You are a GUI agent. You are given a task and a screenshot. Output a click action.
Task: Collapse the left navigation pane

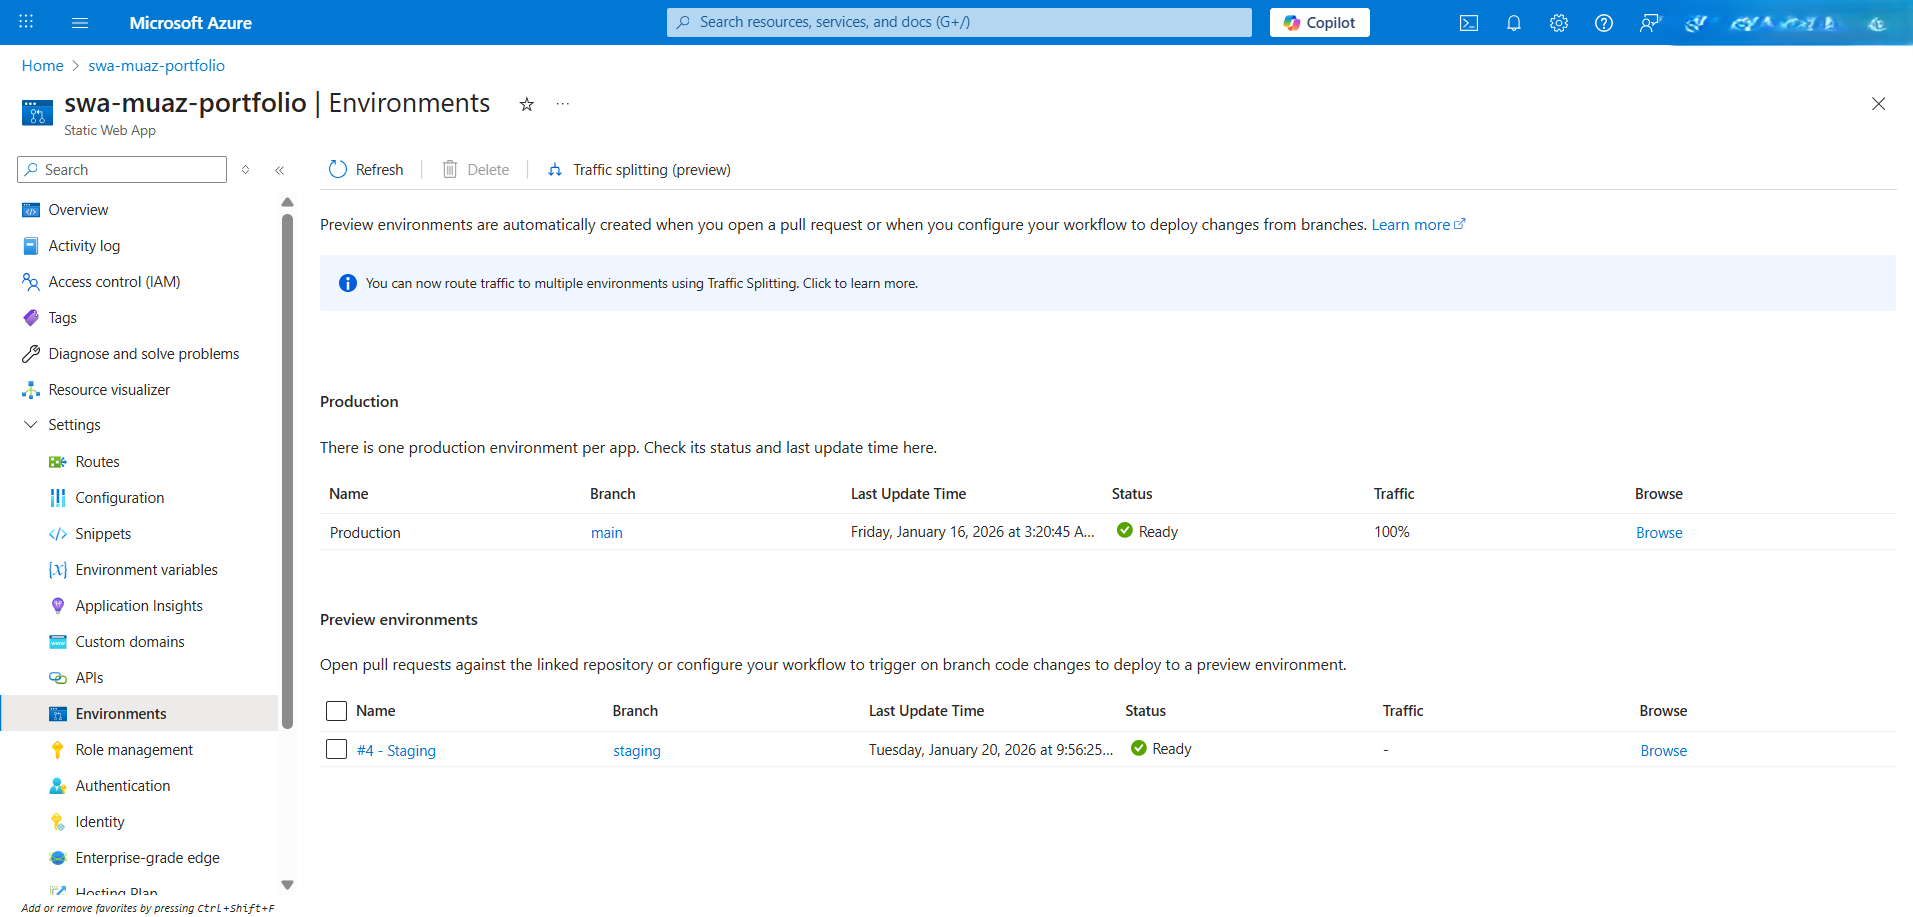tap(280, 169)
